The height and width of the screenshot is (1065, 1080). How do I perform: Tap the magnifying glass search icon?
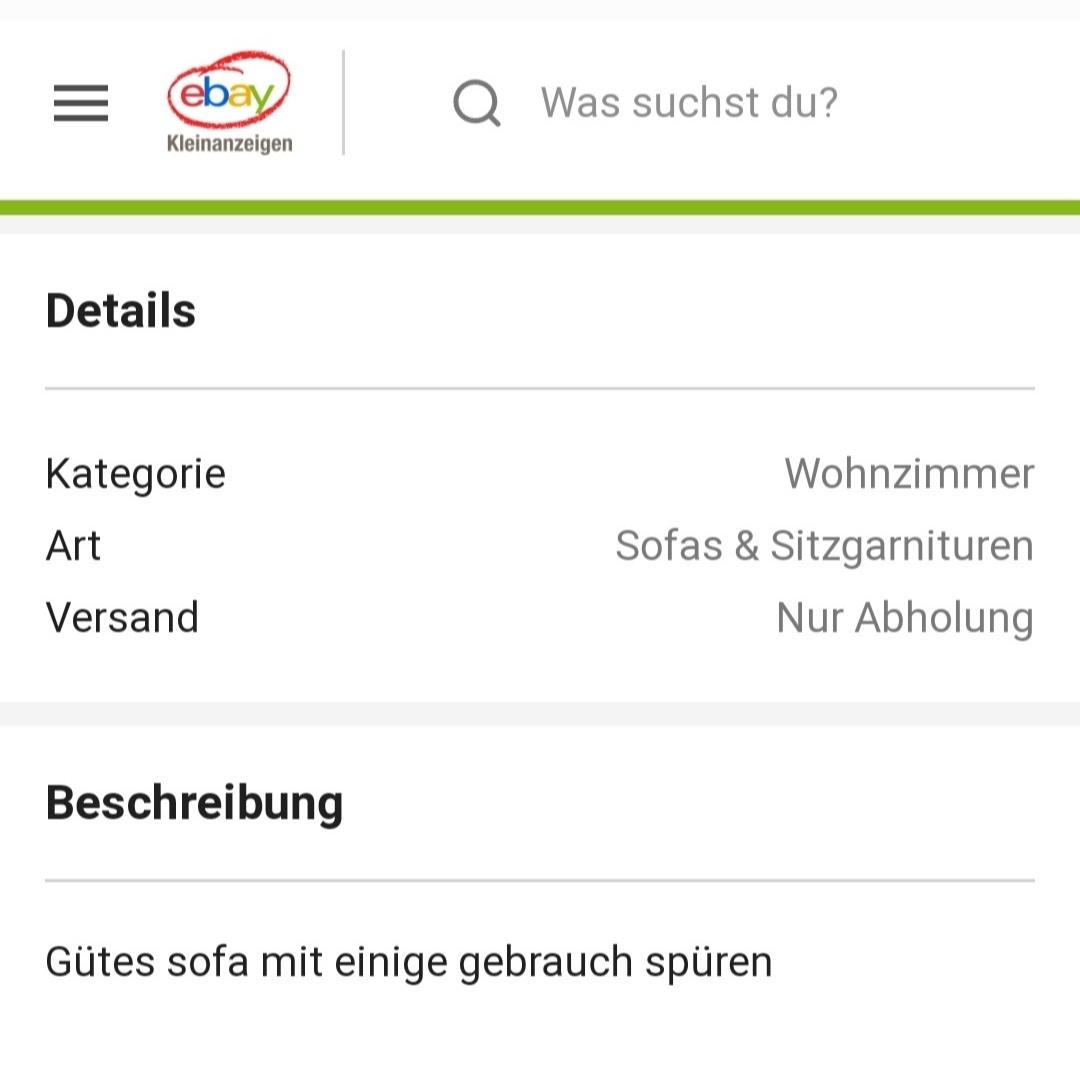[477, 103]
